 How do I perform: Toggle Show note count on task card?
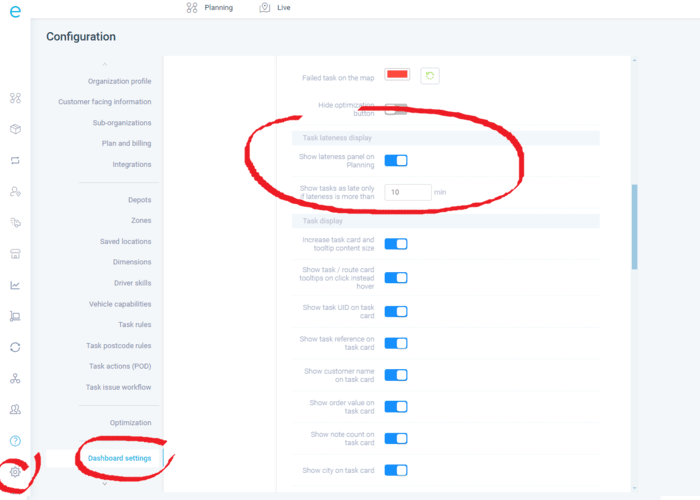click(396, 438)
